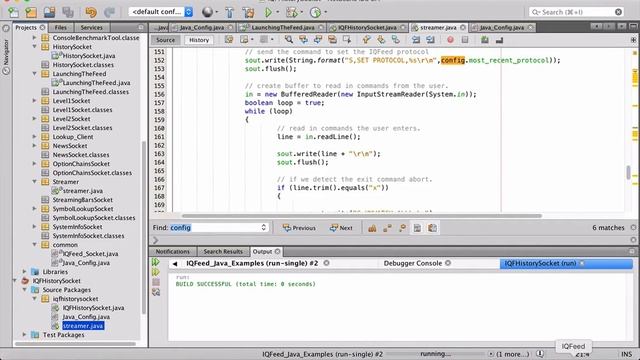Click the Last Edit icon beside History

[229, 40]
